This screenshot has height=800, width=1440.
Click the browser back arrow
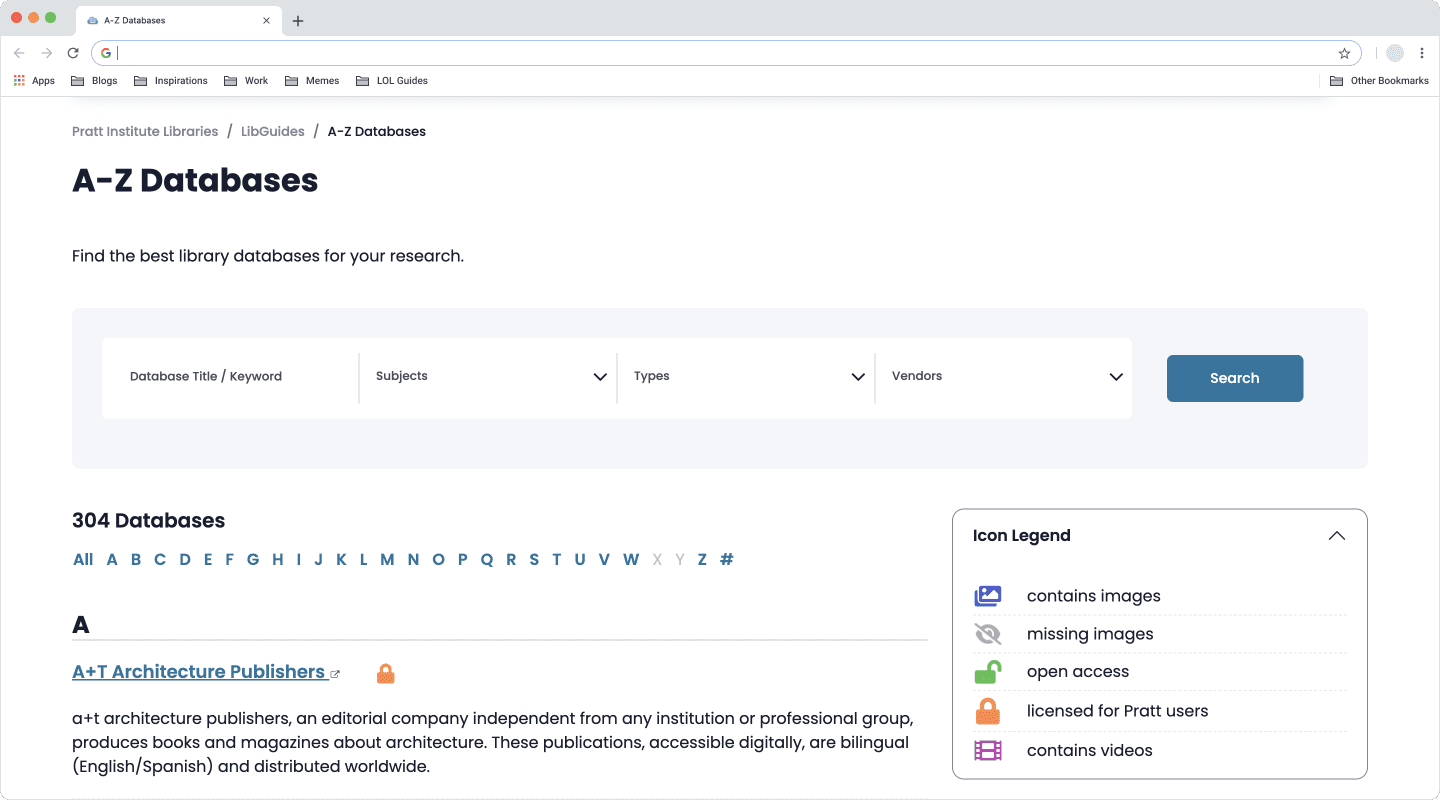[x=19, y=53]
